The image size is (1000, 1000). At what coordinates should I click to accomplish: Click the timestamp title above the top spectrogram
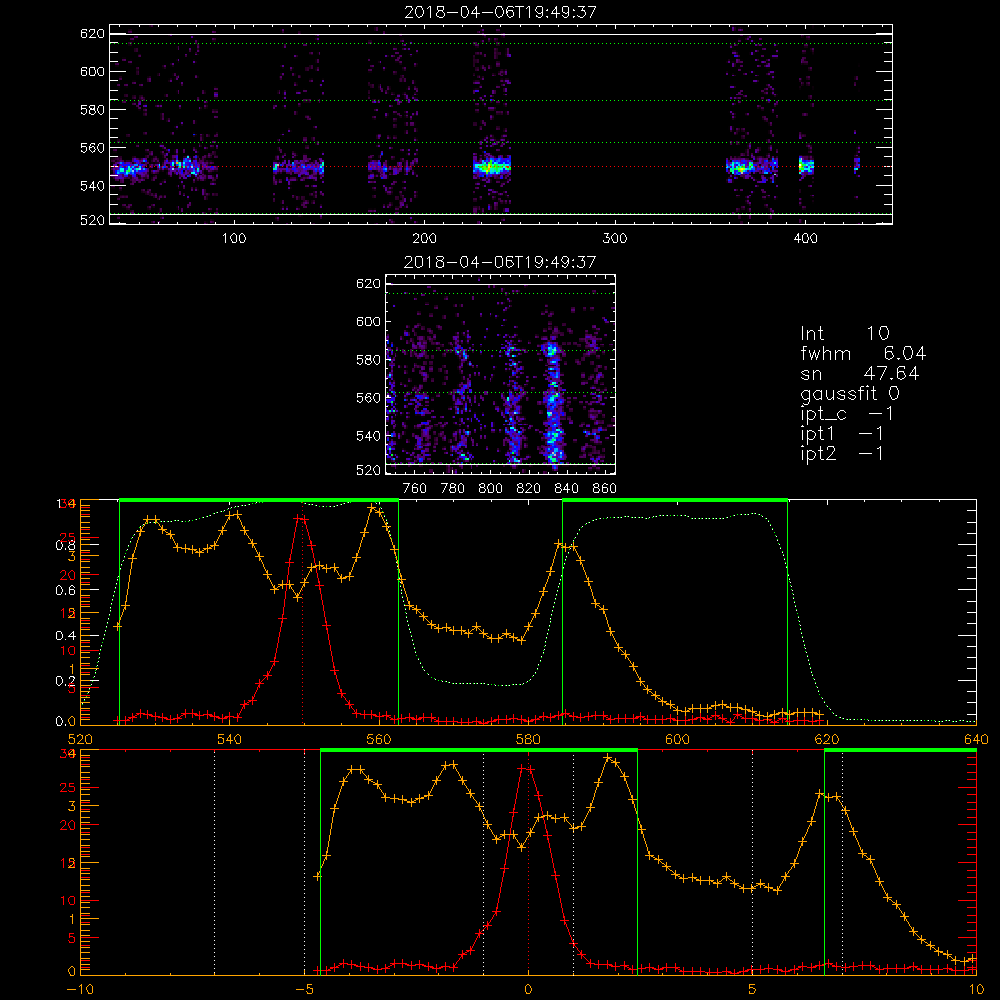pyautogui.click(x=501, y=12)
